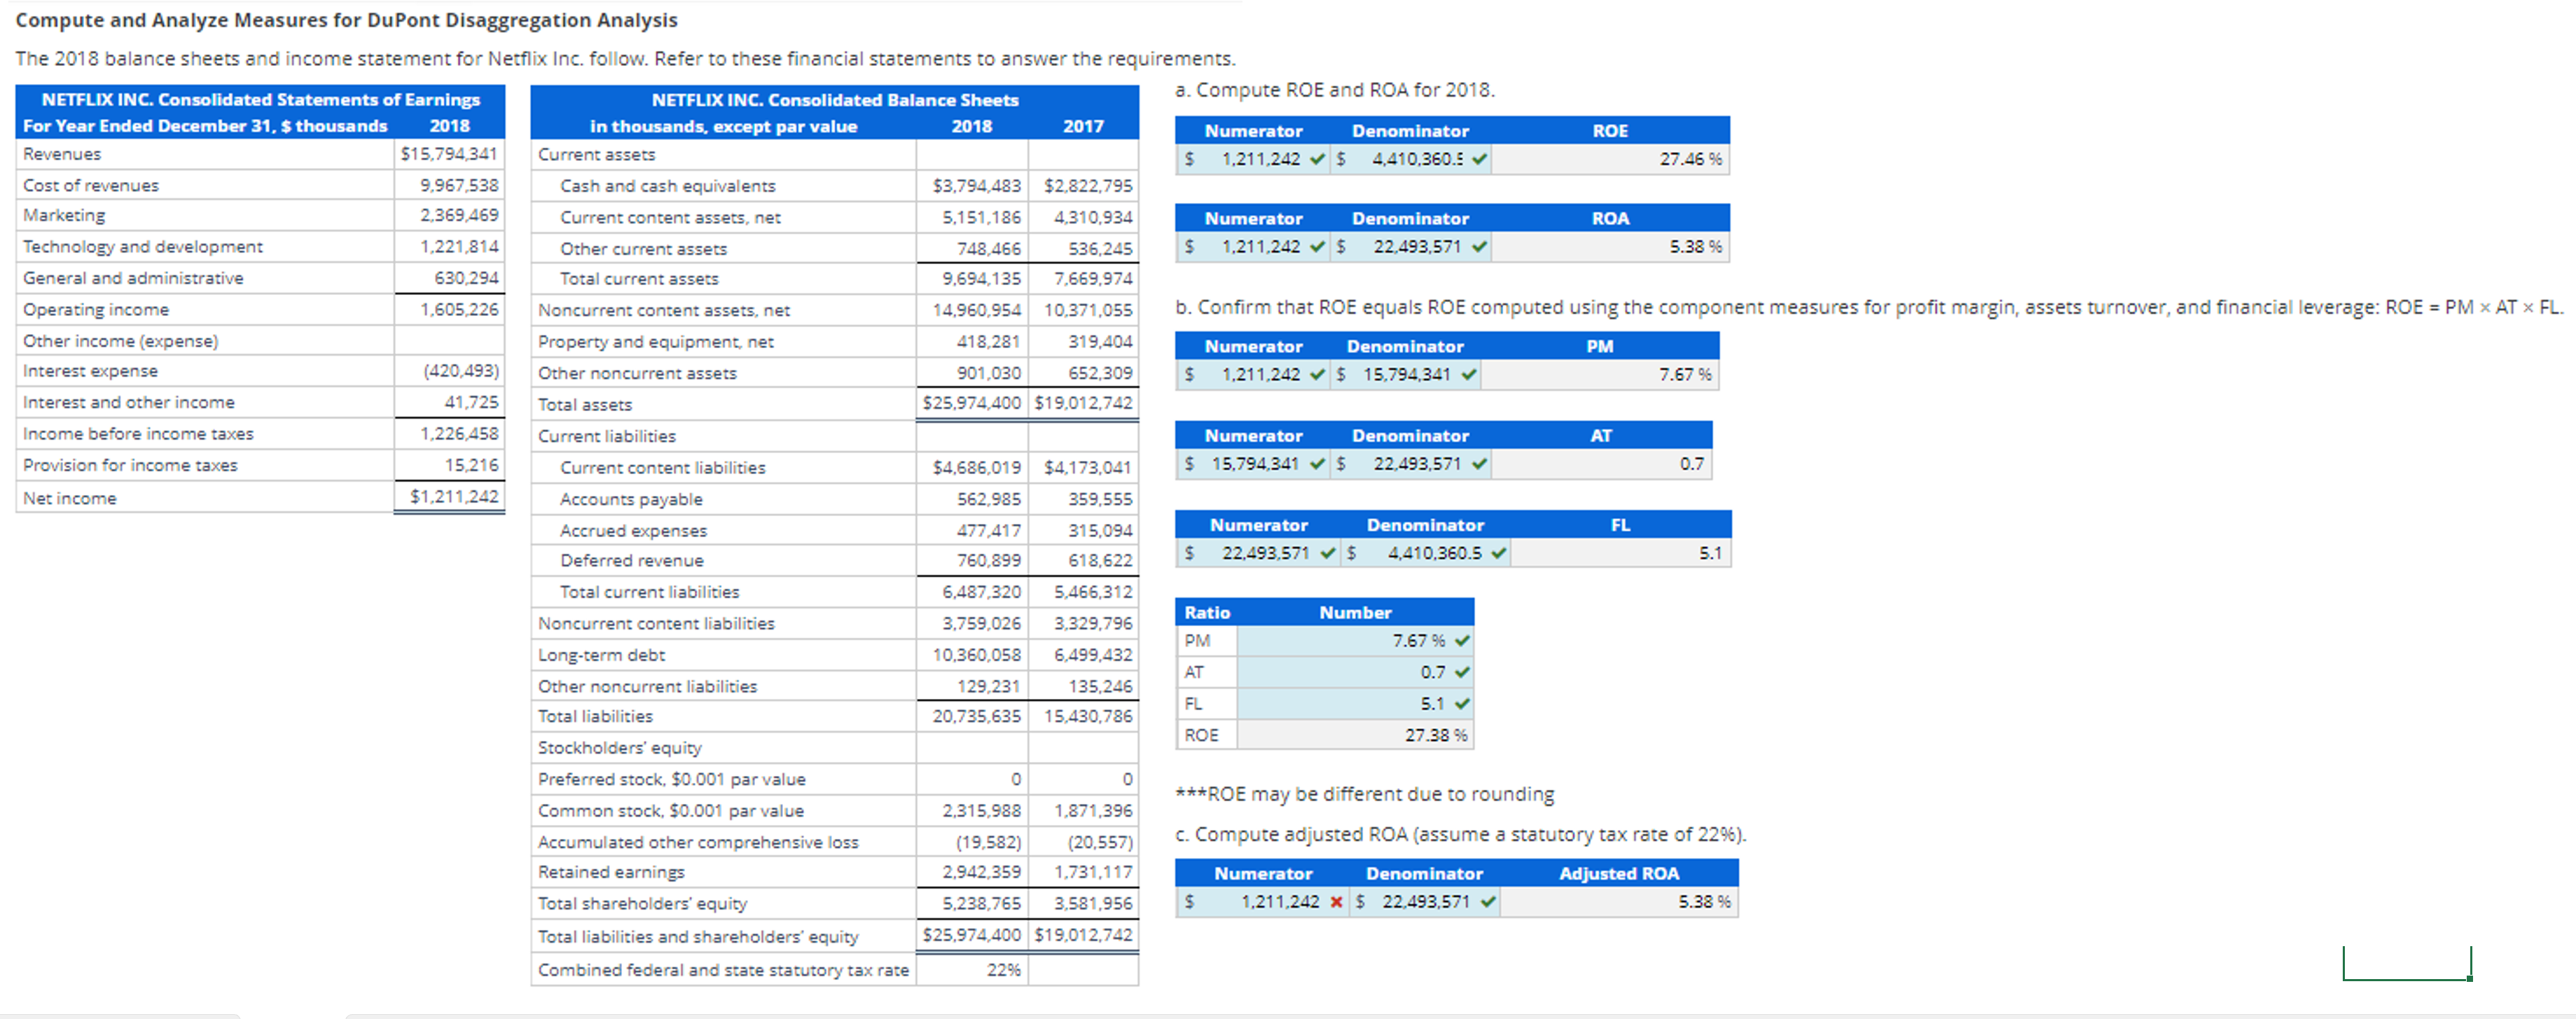Click the red X on the Adjusted ROA numerator

click(x=1337, y=901)
